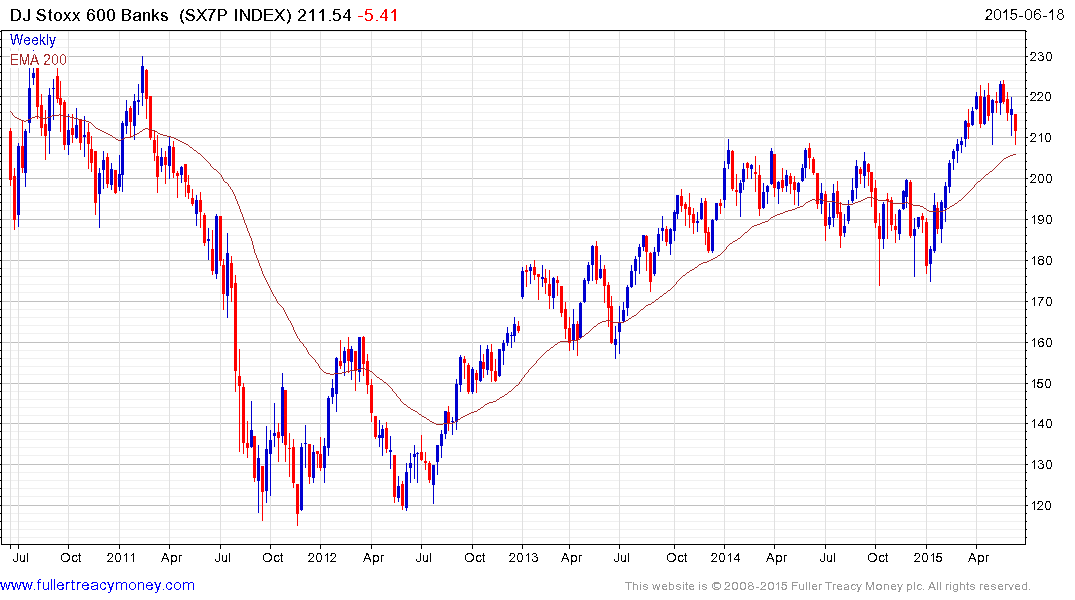The height and width of the screenshot is (600, 1075).
Task: Click the 210 price axis label
Action: (x=1041, y=138)
